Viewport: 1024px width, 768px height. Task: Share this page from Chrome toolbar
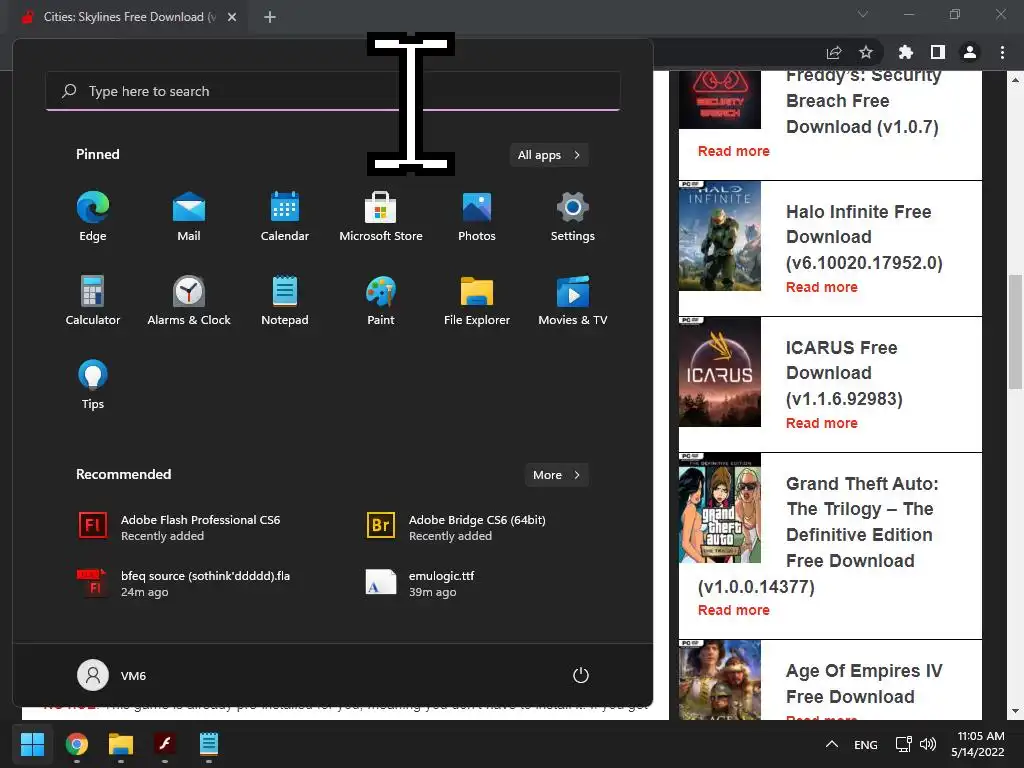834,52
